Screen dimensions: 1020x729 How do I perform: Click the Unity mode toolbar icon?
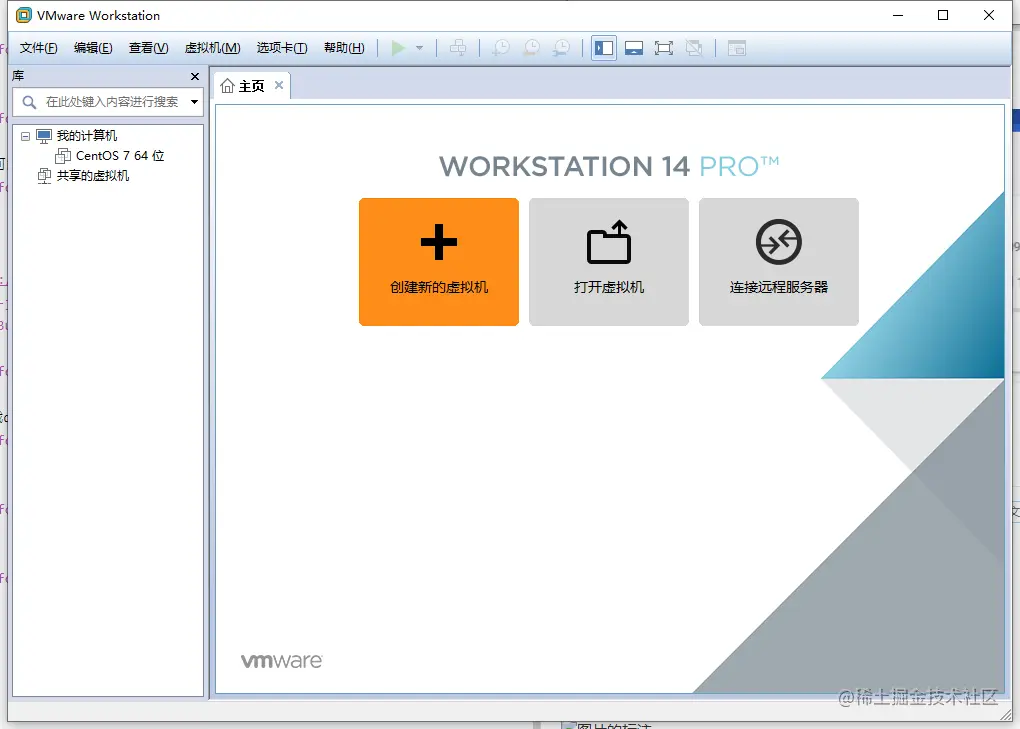(x=694, y=48)
